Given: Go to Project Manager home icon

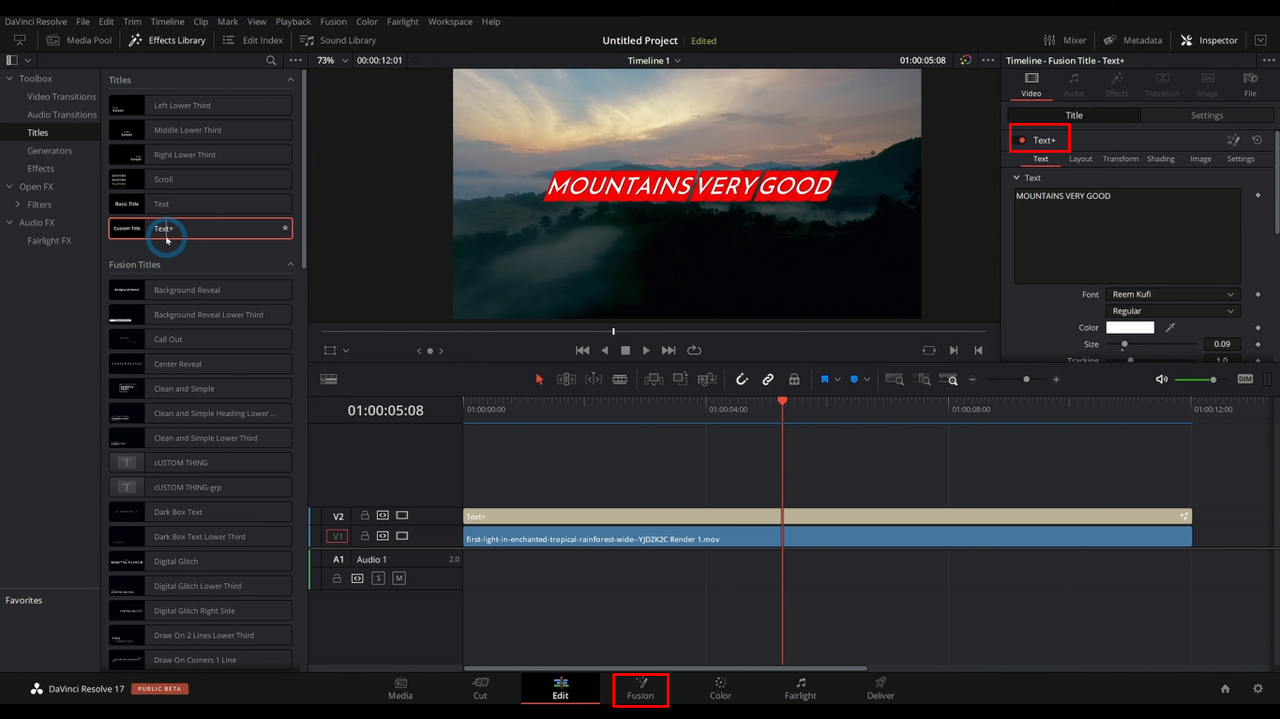Looking at the screenshot, I should click(1225, 688).
